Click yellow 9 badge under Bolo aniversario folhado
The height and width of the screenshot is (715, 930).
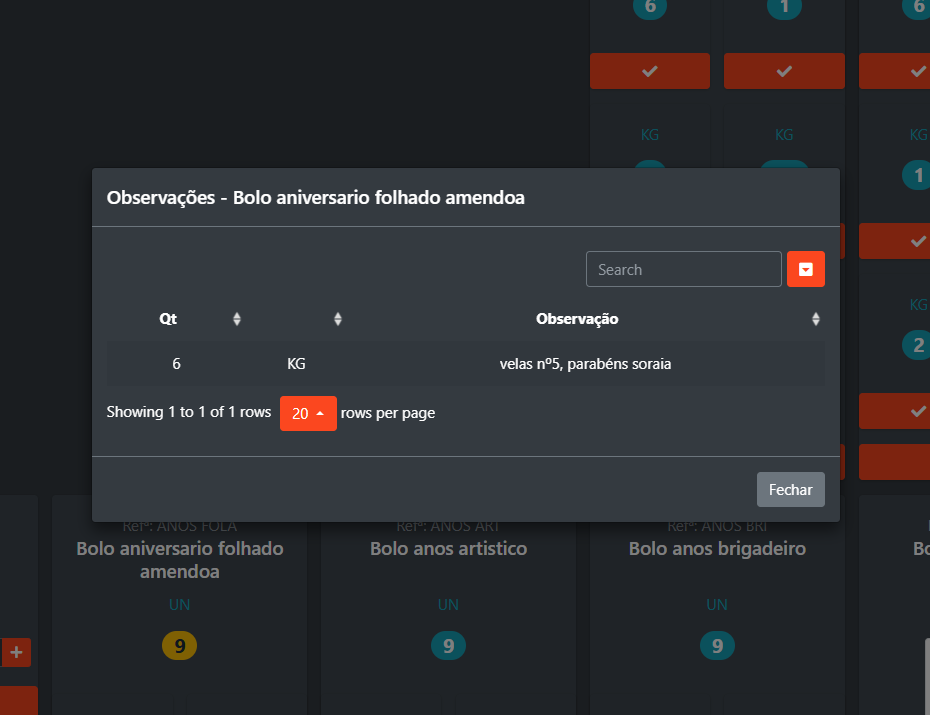(x=180, y=646)
